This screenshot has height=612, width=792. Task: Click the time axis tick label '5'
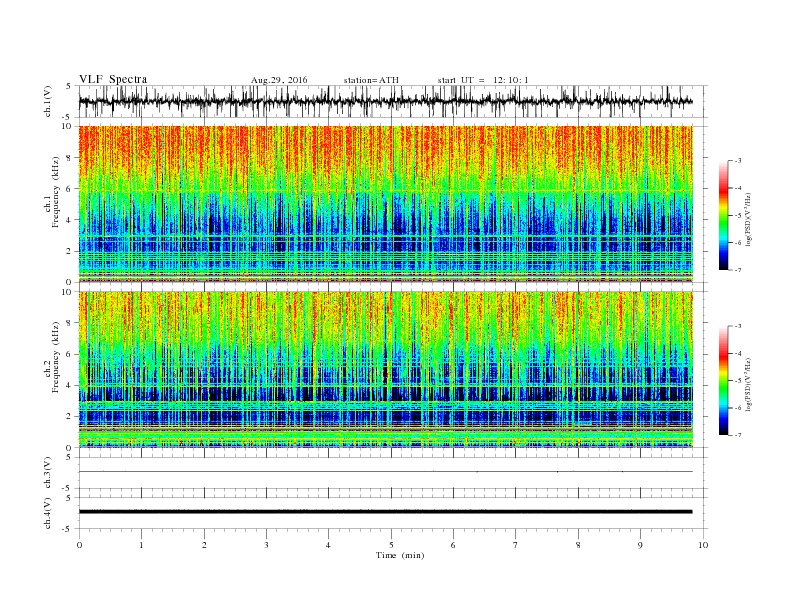click(391, 545)
